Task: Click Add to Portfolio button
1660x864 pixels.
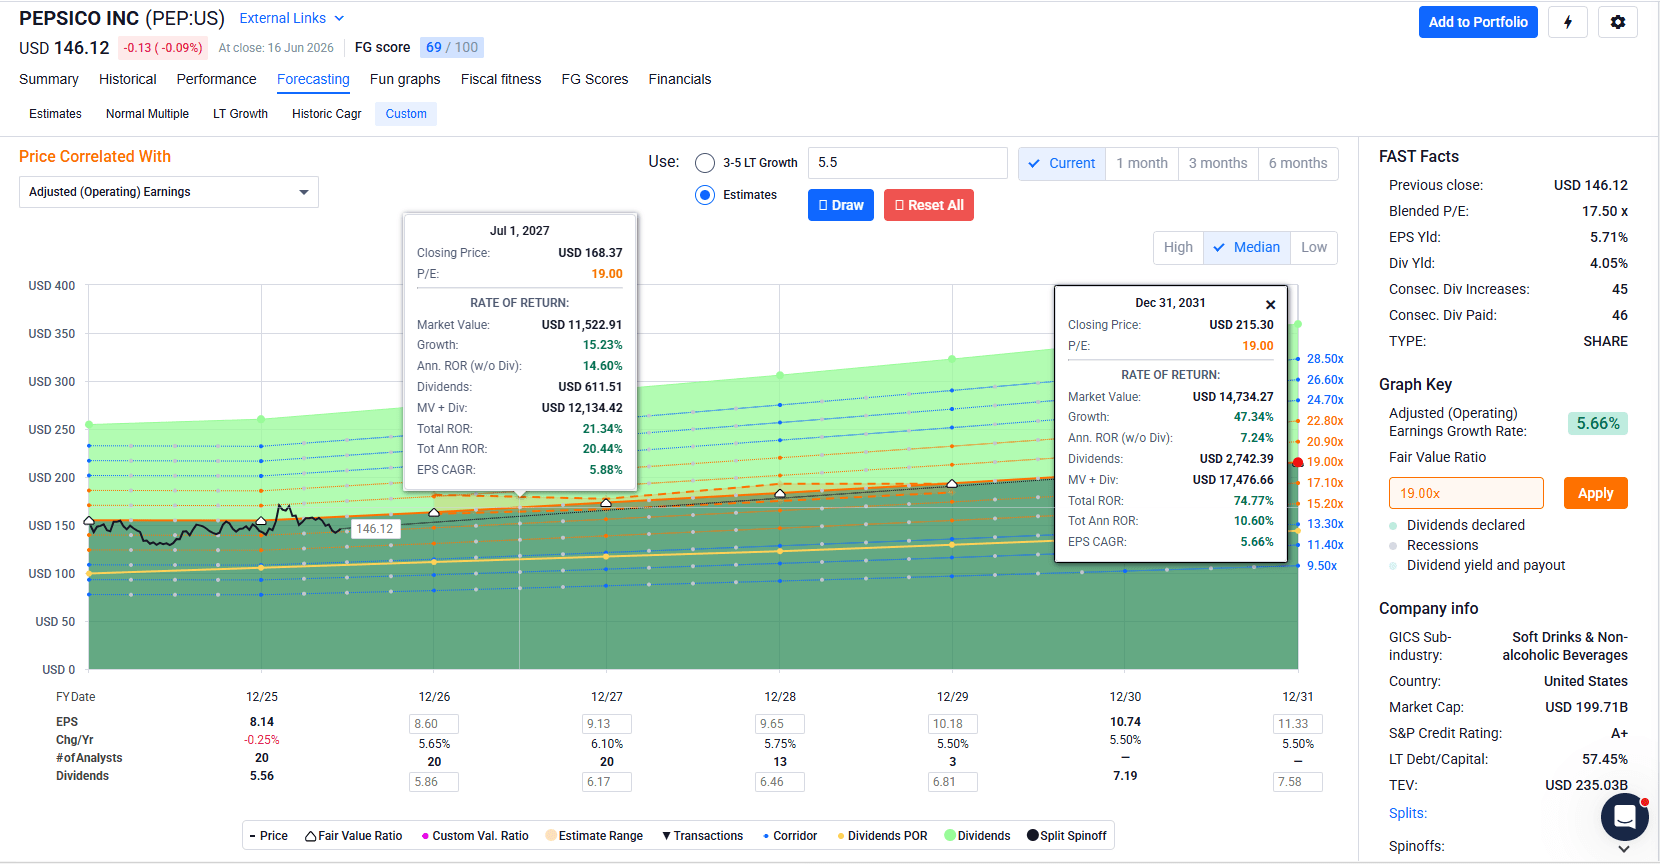Action: pyautogui.click(x=1478, y=22)
